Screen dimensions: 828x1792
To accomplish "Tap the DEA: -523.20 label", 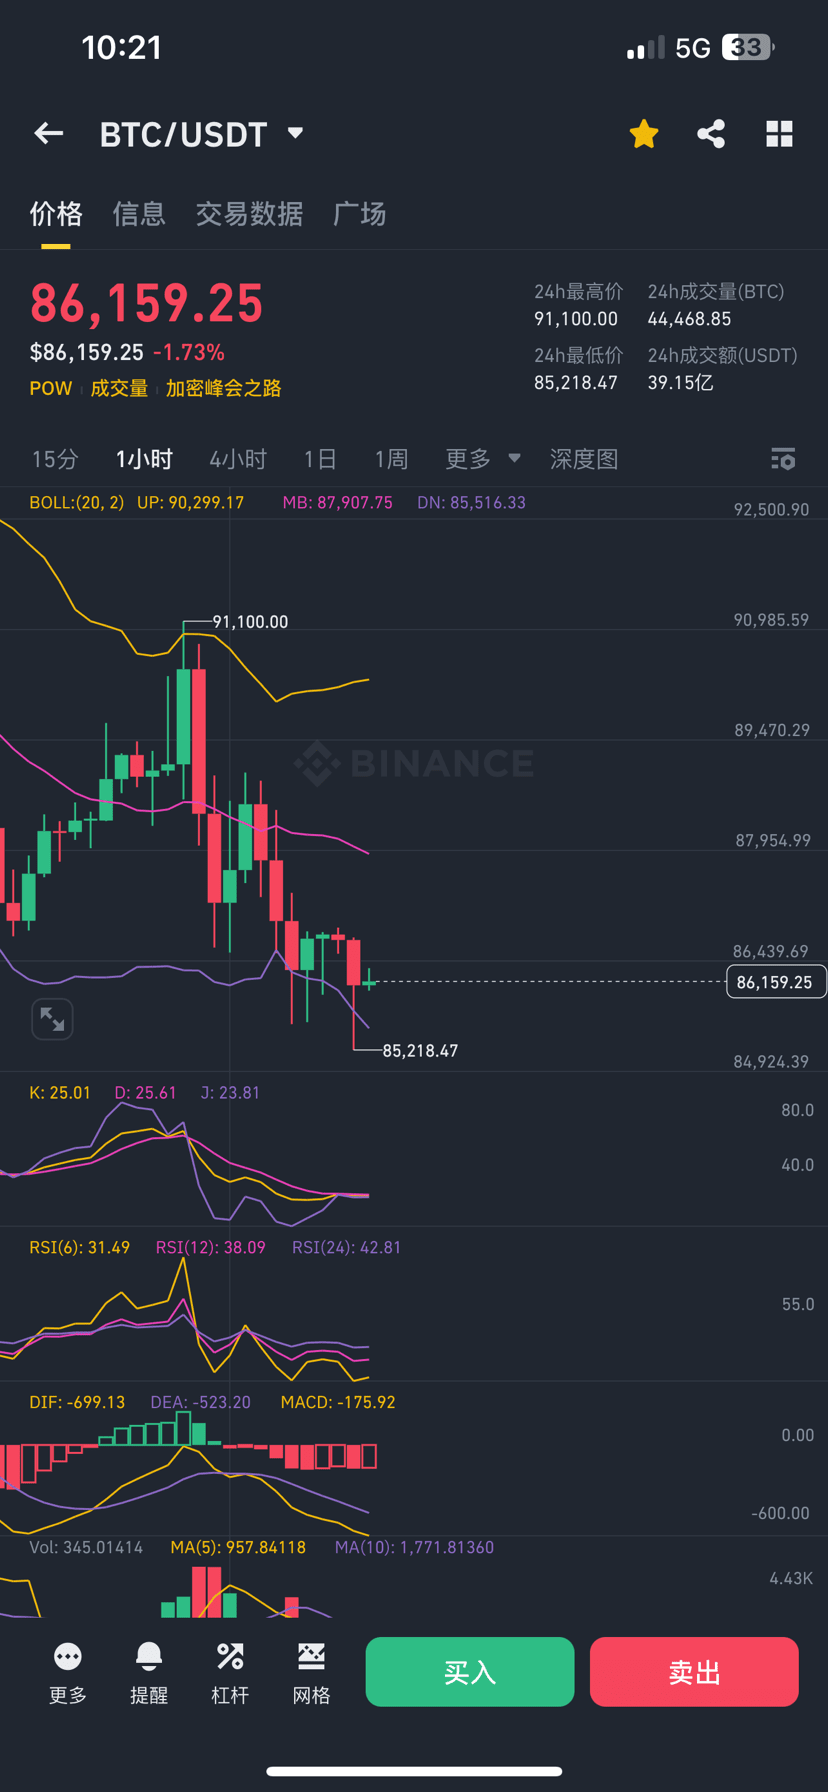I will (200, 1403).
